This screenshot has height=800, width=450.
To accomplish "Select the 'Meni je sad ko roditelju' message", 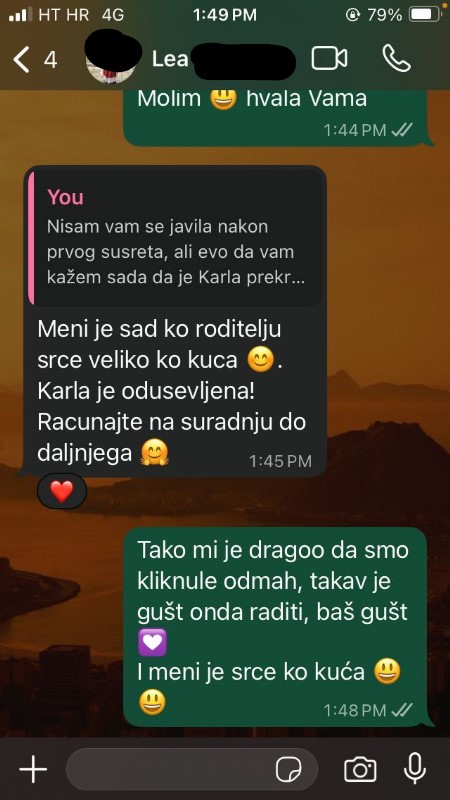I will coord(175,321).
